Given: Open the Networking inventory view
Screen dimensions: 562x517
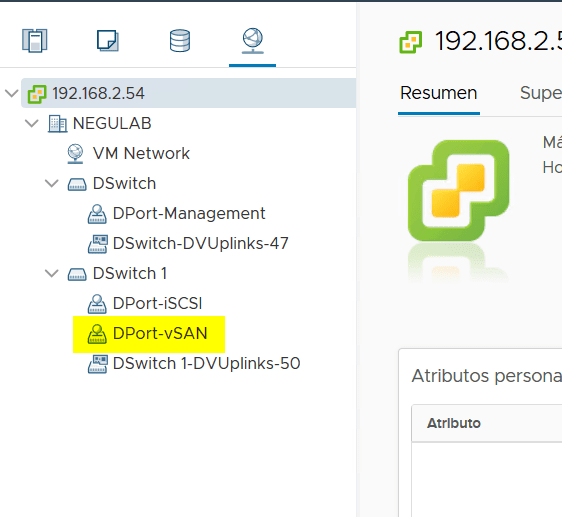Looking at the screenshot, I should click(253, 41).
